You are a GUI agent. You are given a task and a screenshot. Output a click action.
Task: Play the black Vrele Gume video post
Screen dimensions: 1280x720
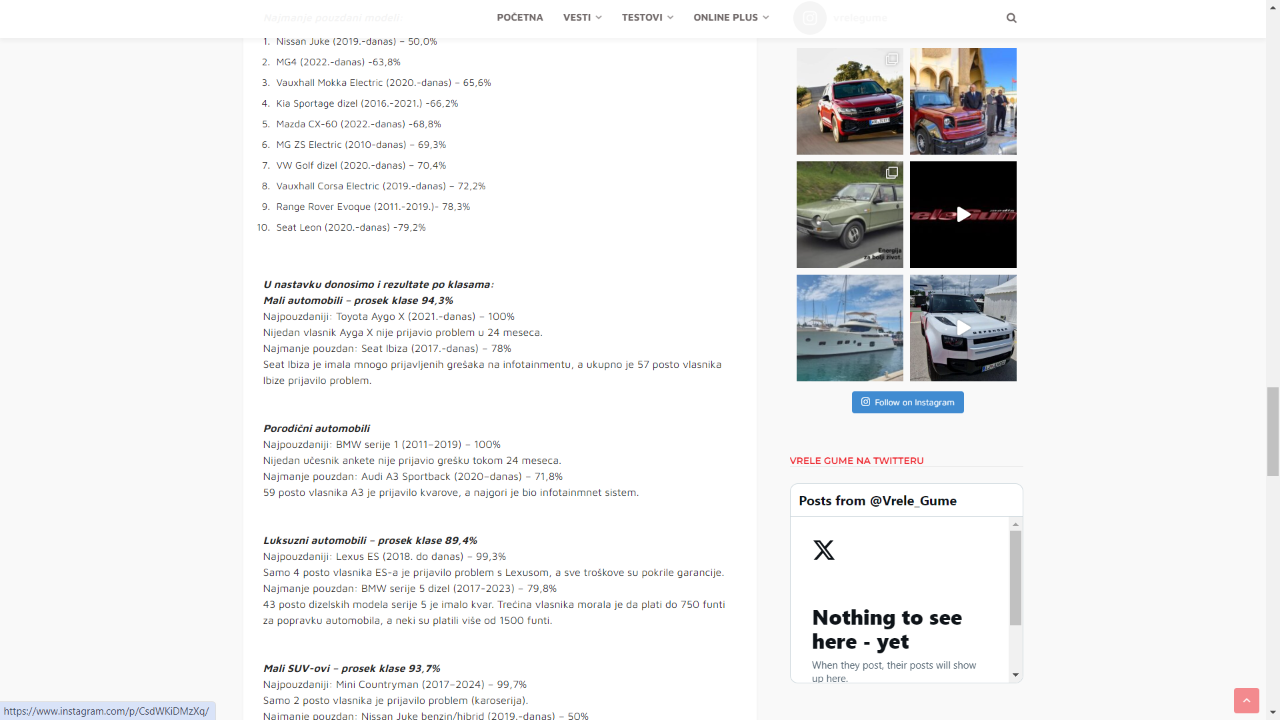tap(962, 214)
